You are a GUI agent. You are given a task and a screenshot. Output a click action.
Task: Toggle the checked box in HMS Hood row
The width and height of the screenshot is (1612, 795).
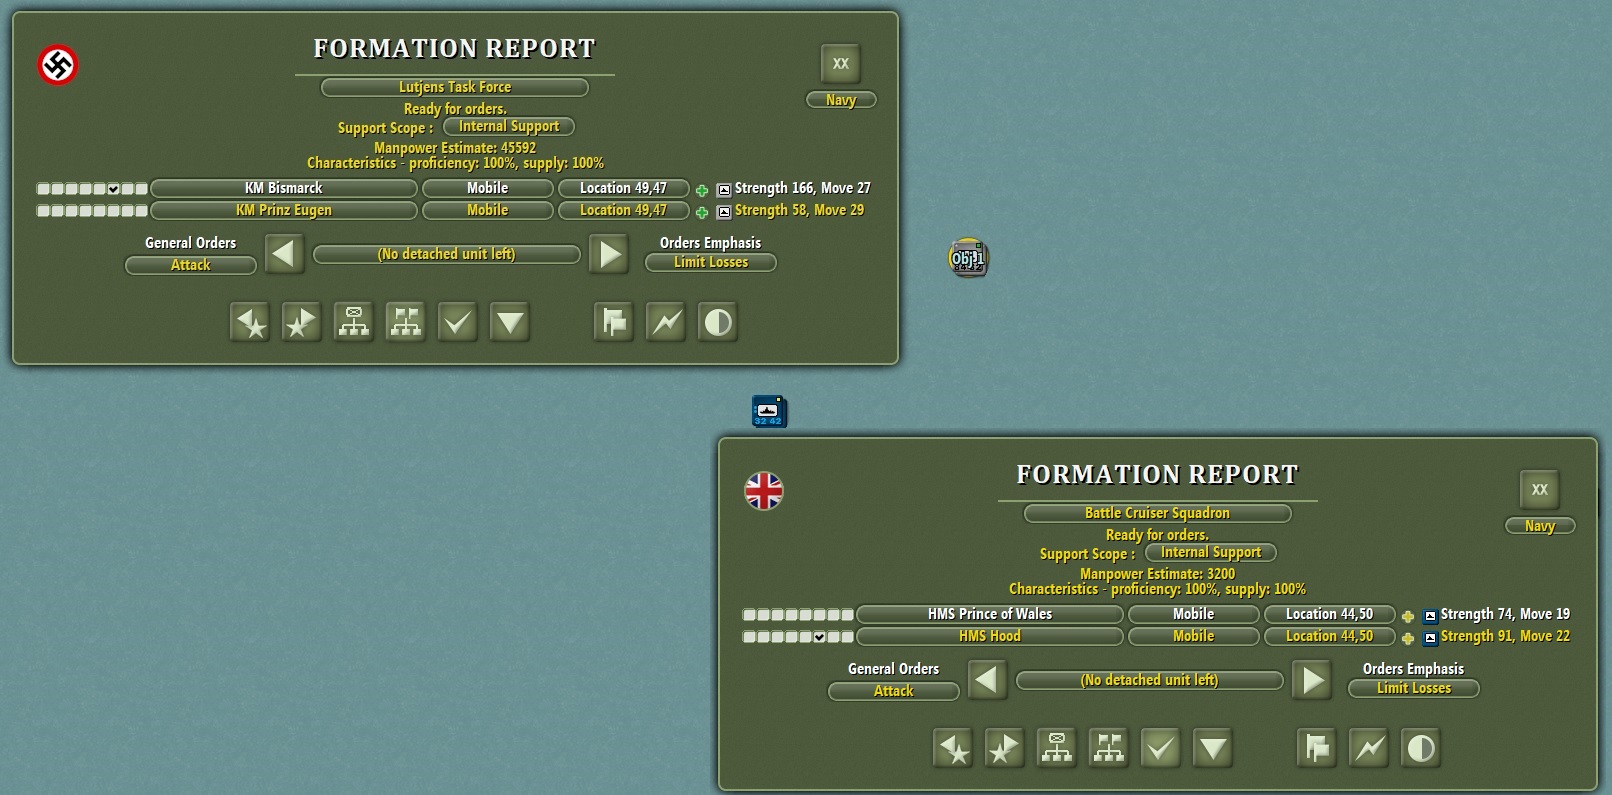coord(819,636)
